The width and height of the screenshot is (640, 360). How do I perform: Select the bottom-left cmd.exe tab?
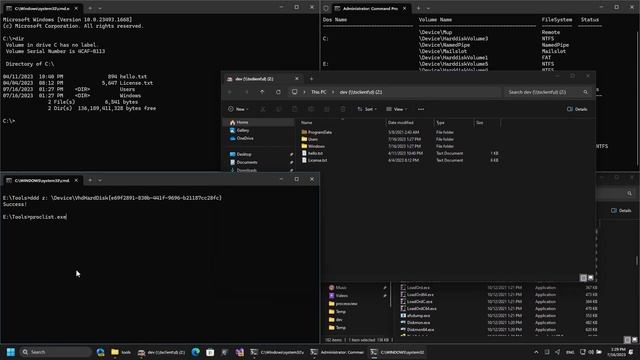pos(42,180)
